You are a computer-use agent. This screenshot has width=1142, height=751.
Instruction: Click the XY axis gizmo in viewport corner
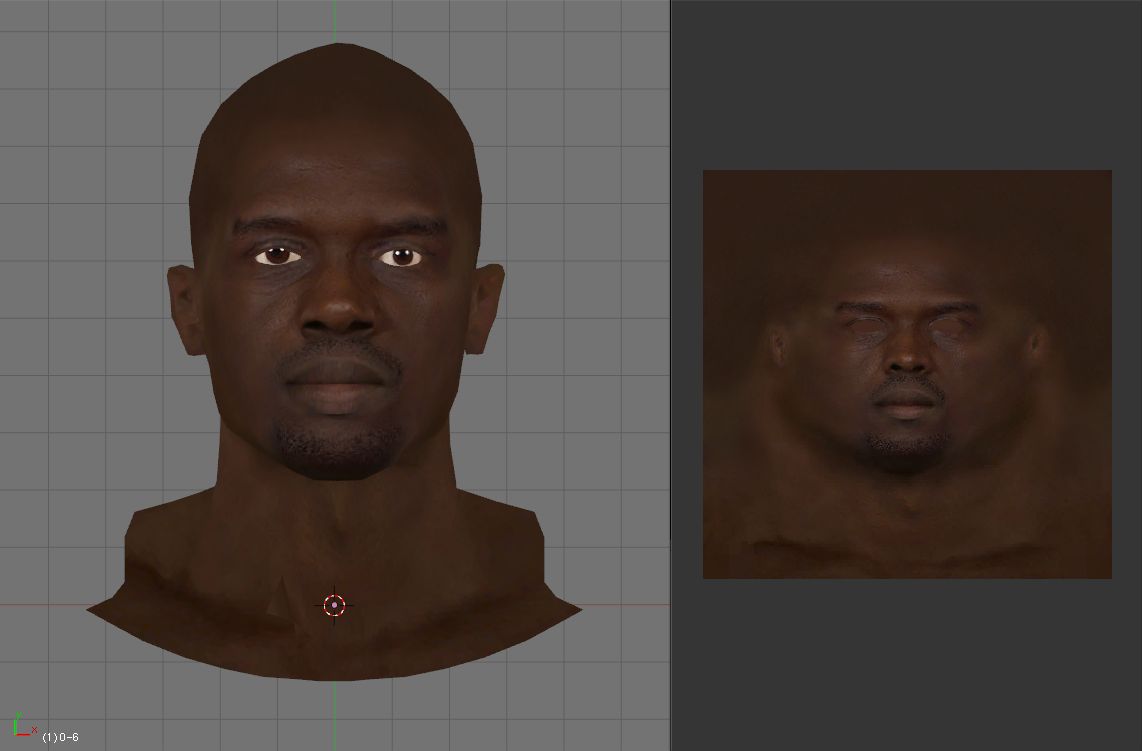coord(24,726)
